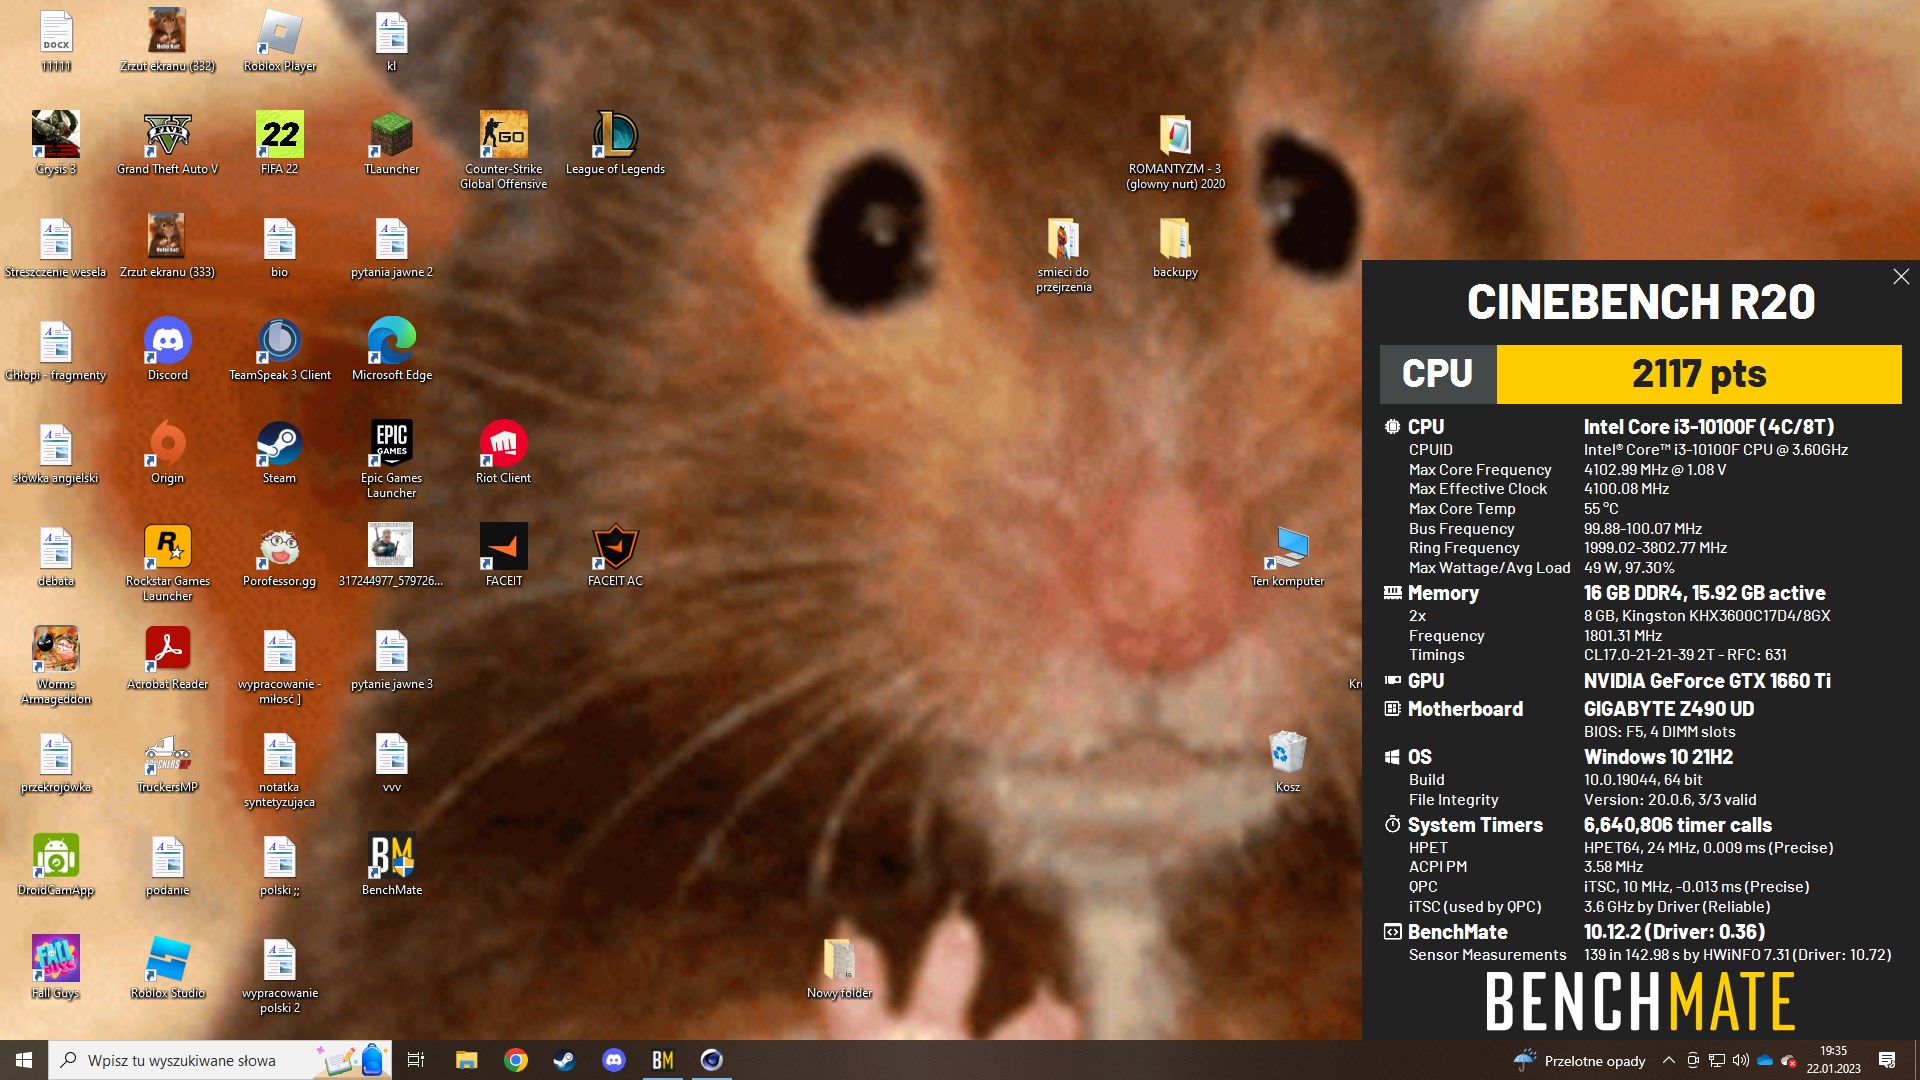Image resolution: width=1920 pixels, height=1080 pixels.
Task: Open the notification center icon
Action: coord(1887,1060)
